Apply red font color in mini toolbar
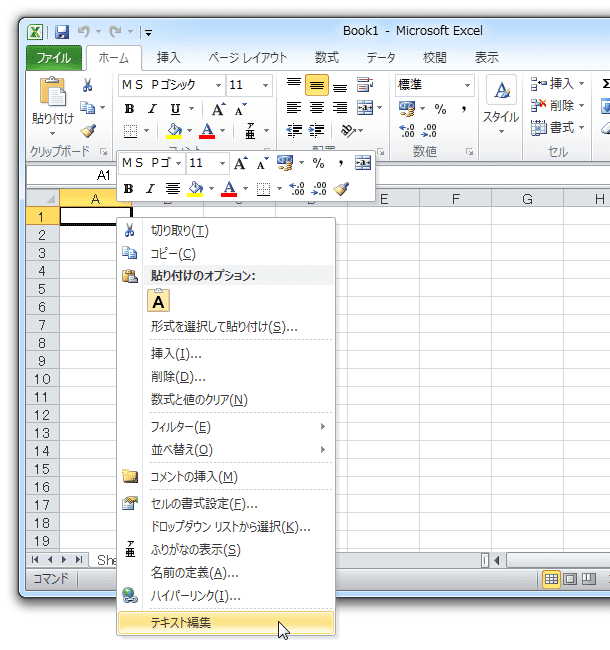Screen dimensions: 610x650 229,189
